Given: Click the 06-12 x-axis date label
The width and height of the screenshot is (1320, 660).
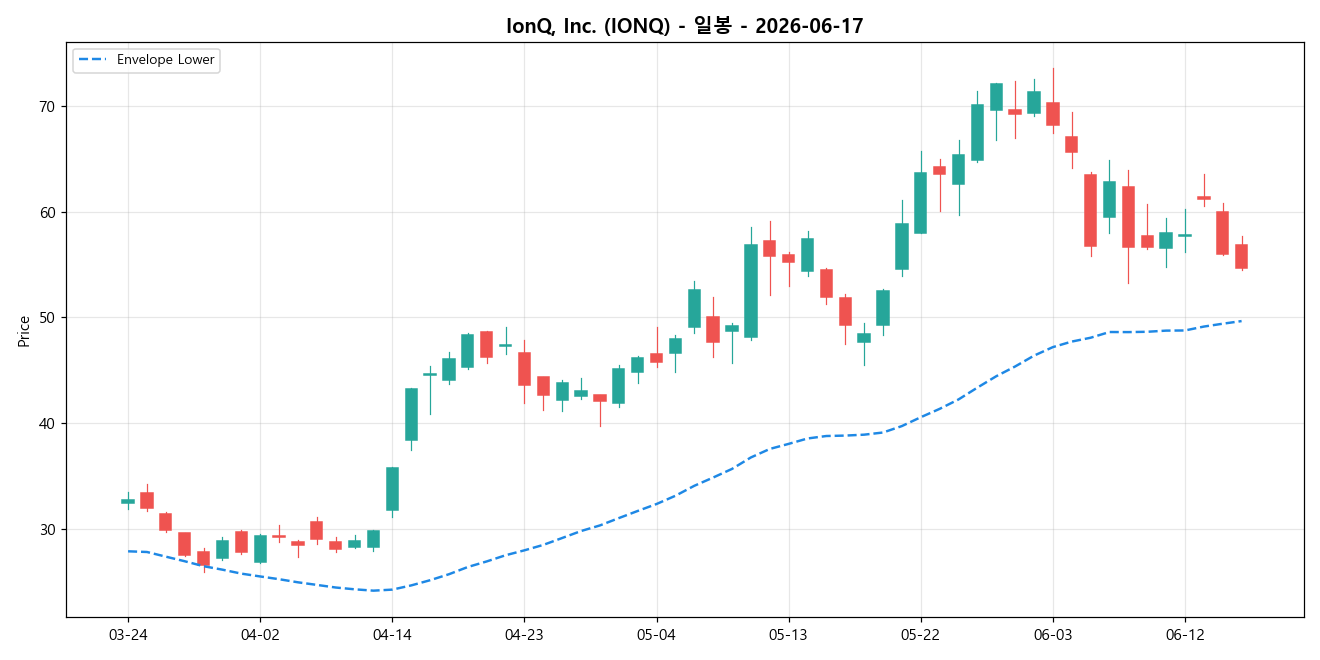Looking at the screenshot, I should (1184, 635).
